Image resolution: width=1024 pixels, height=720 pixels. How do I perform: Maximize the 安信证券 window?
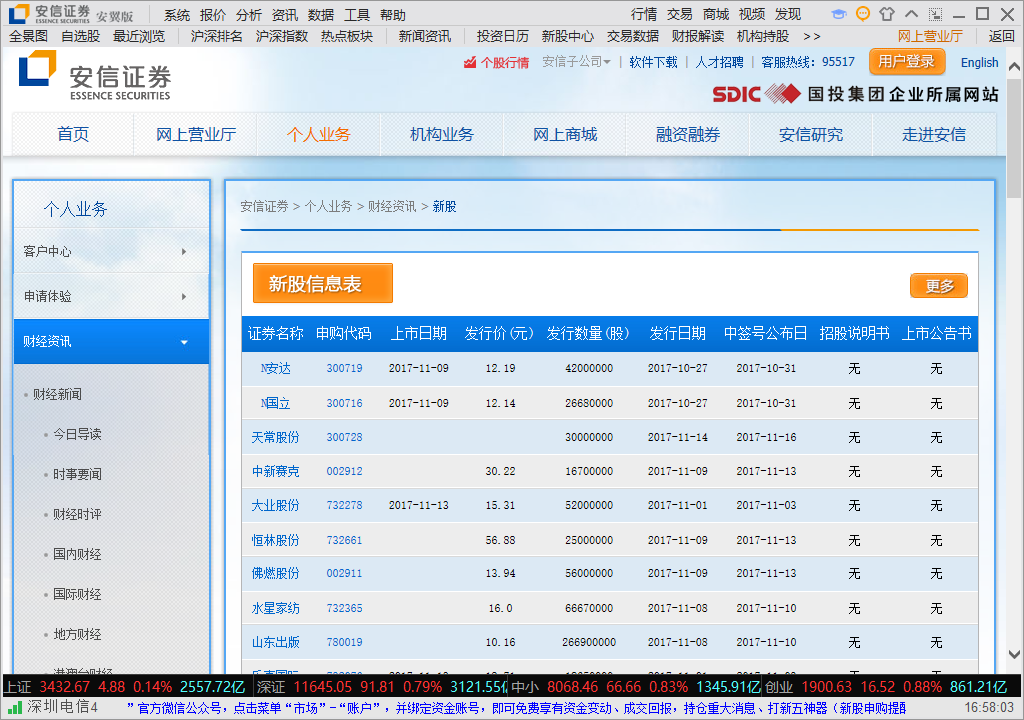tap(983, 14)
